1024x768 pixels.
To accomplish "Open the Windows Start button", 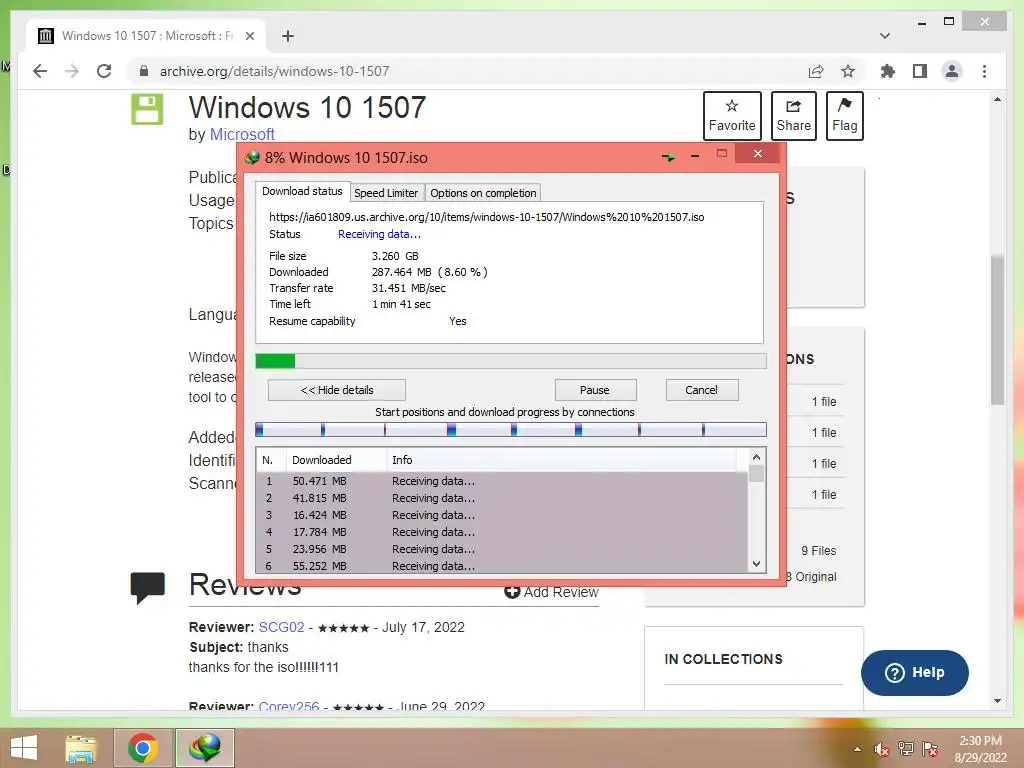I will point(24,748).
